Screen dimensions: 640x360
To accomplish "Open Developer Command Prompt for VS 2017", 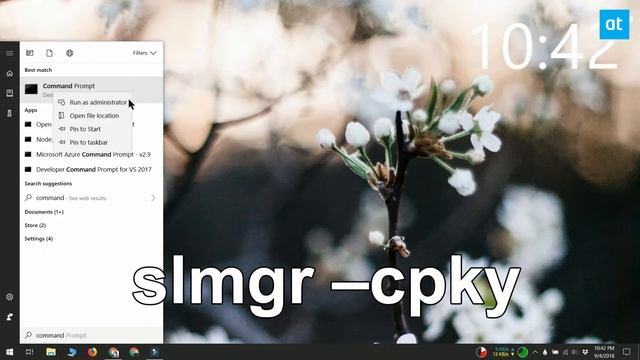I will click(91, 169).
